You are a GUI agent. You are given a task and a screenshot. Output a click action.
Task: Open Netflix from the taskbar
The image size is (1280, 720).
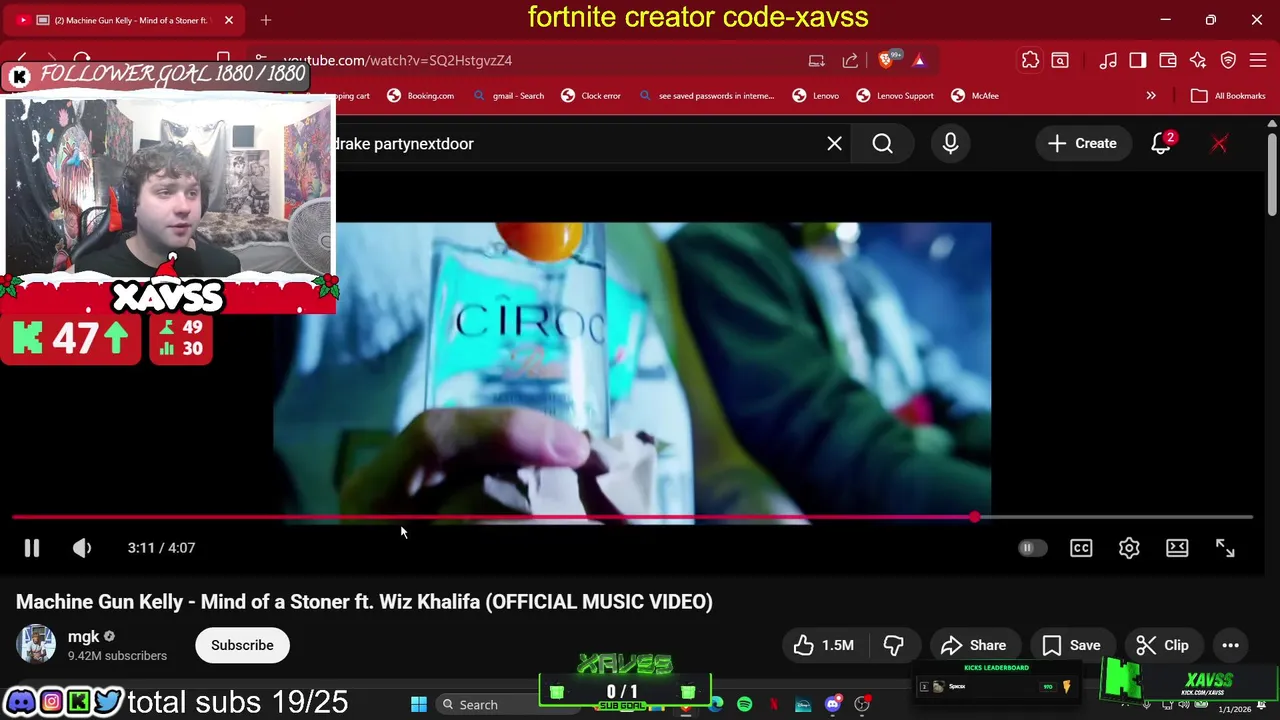click(773, 705)
